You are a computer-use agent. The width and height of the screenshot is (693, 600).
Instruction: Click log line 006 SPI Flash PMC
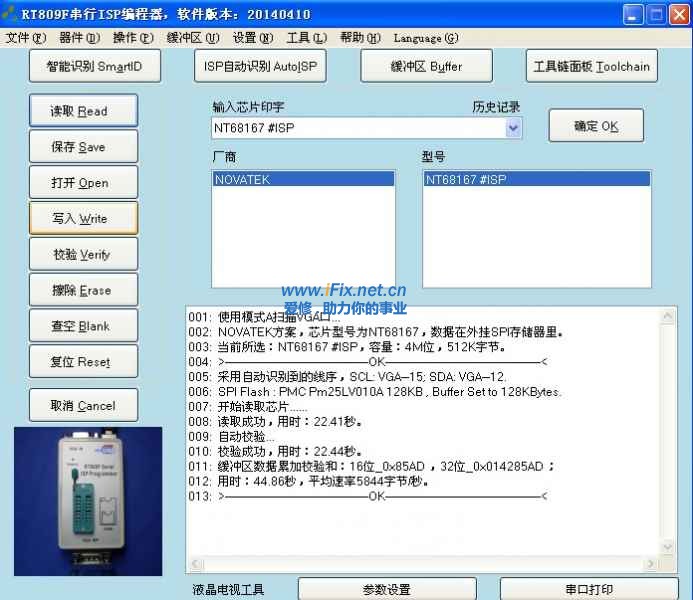coord(375,392)
